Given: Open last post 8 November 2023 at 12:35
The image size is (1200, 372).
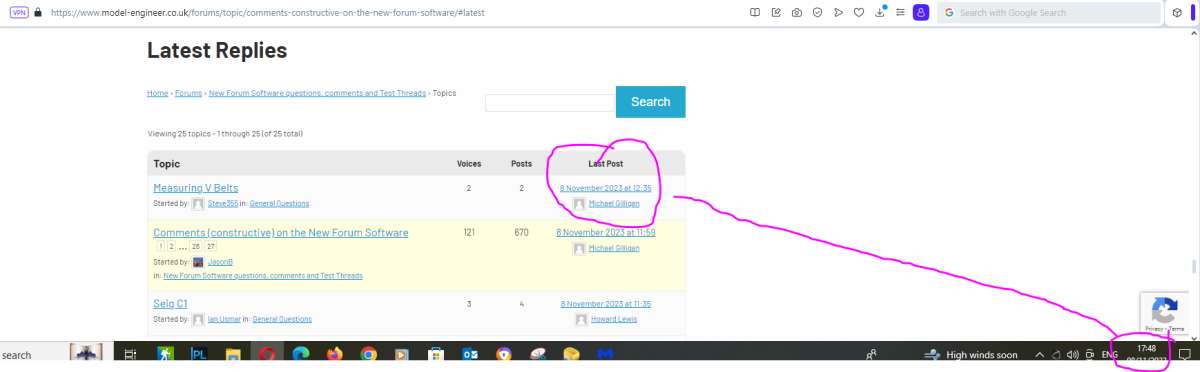Looking at the screenshot, I should (605, 188).
